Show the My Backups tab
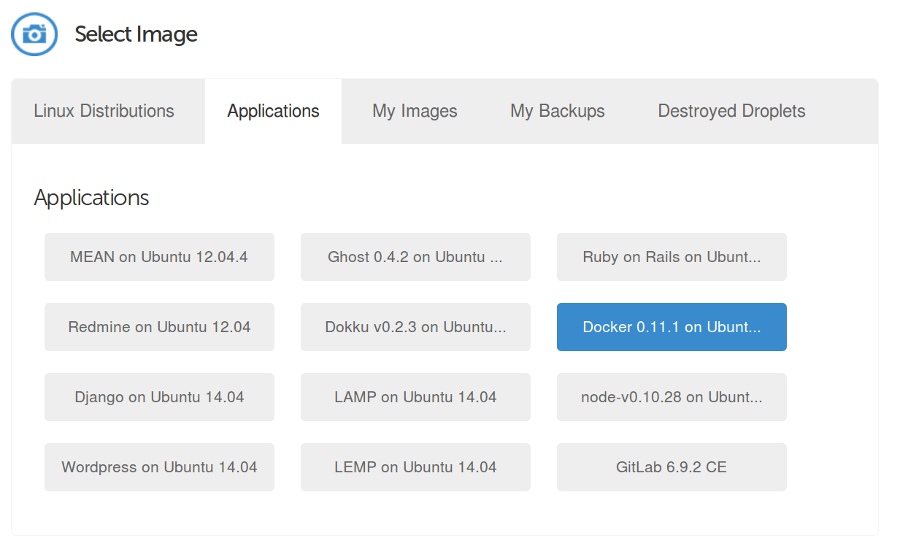 [557, 111]
